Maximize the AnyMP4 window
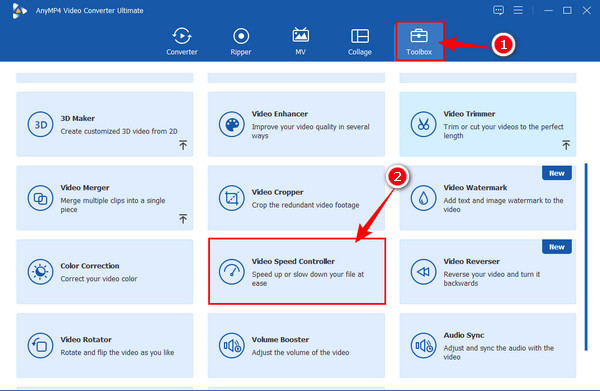The height and width of the screenshot is (391, 600). tap(567, 10)
